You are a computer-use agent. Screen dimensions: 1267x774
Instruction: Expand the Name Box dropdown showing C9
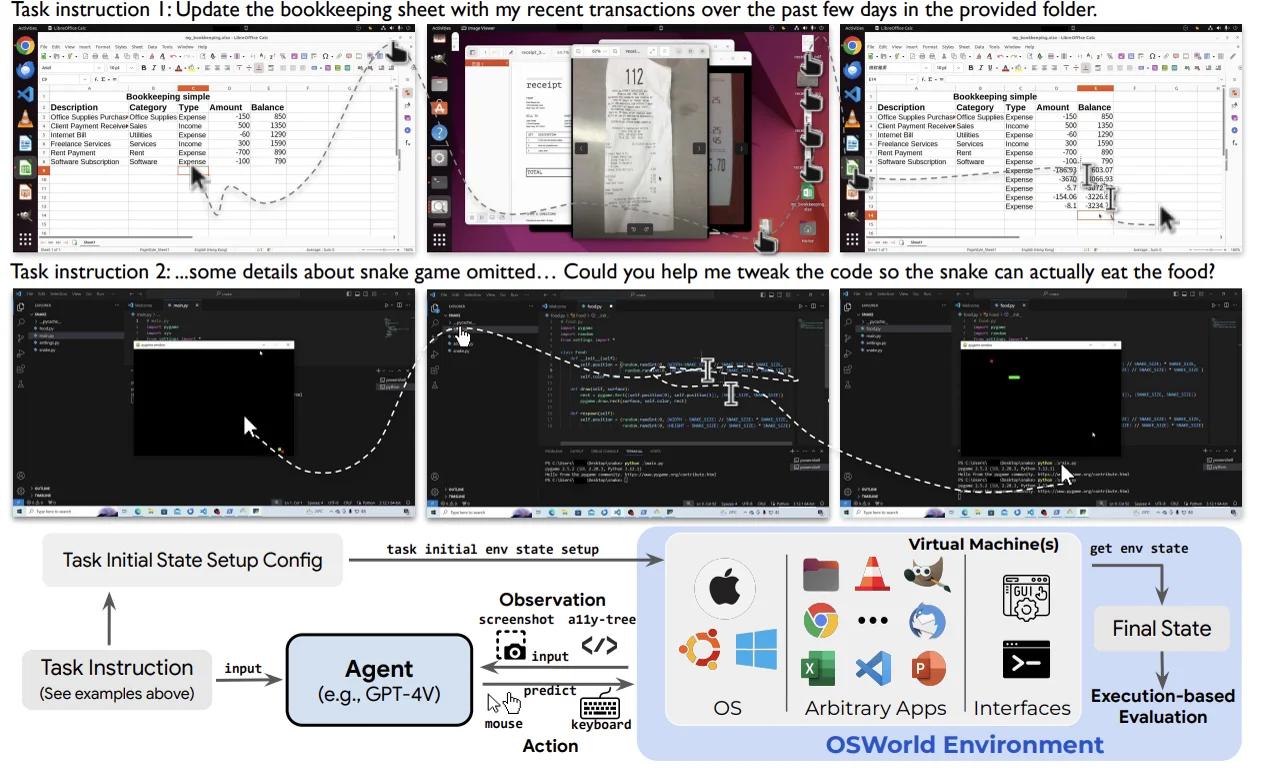[x=83, y=79]
